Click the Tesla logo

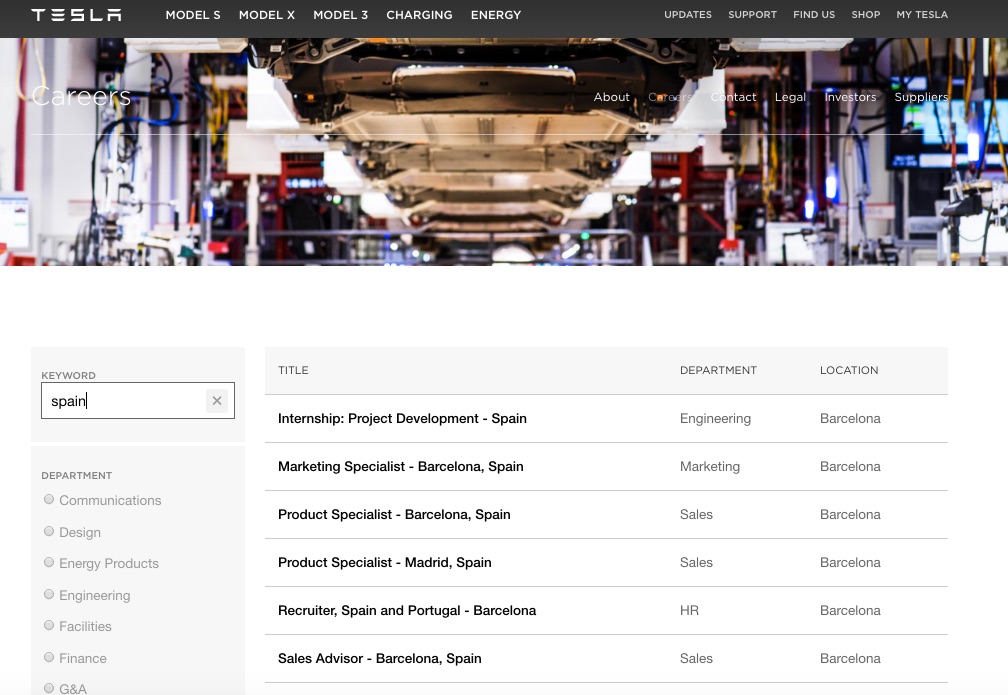click(x=76, y=15)
